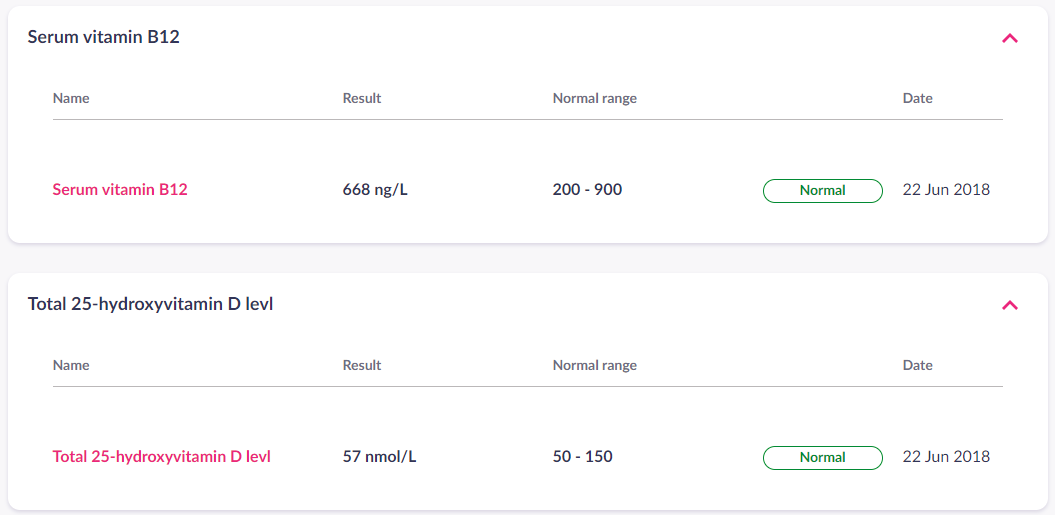Viewport: 1055px width, 515px height.
Task: Click the Total 25-hydroxyvitamin D levl card heading
Action: tap(150, 304)
